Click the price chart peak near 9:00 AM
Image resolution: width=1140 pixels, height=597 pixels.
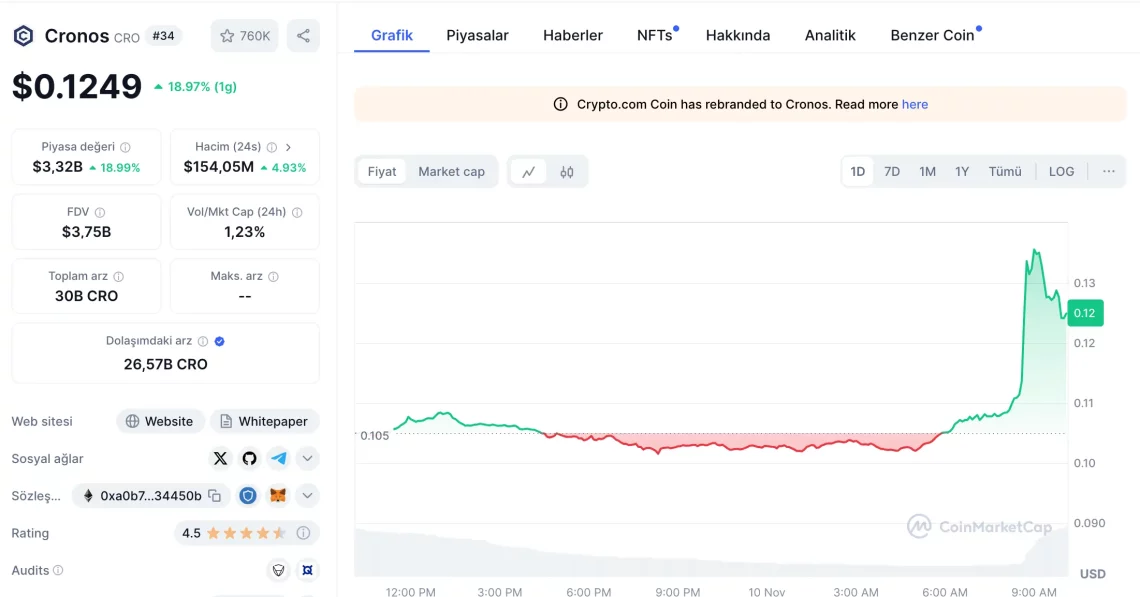pos(1035,252)
